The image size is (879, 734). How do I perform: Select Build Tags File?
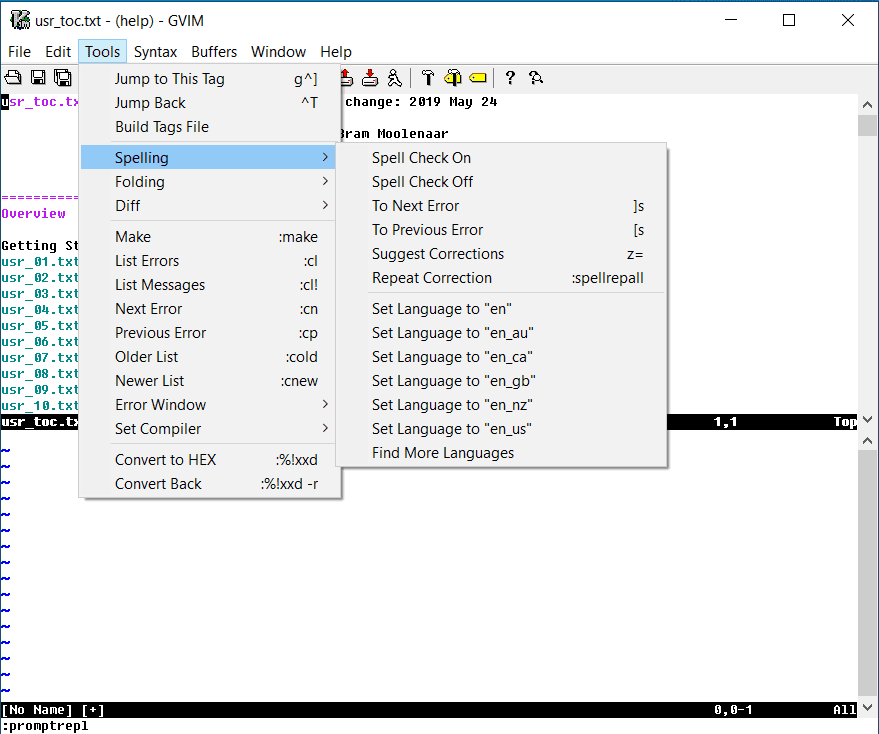tap(208, 127)
